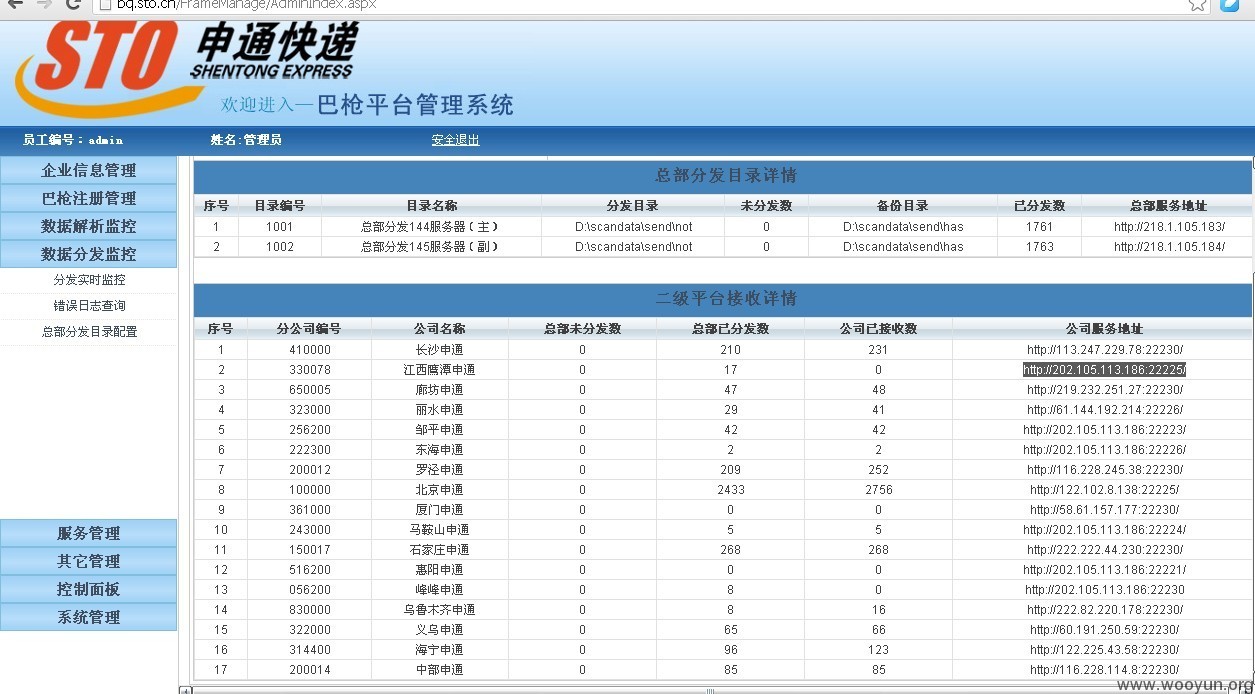The height and width of the screenshot is (694, 1255).
Task: Bookmark page with the star icon
Action: tap(1198, 4)
